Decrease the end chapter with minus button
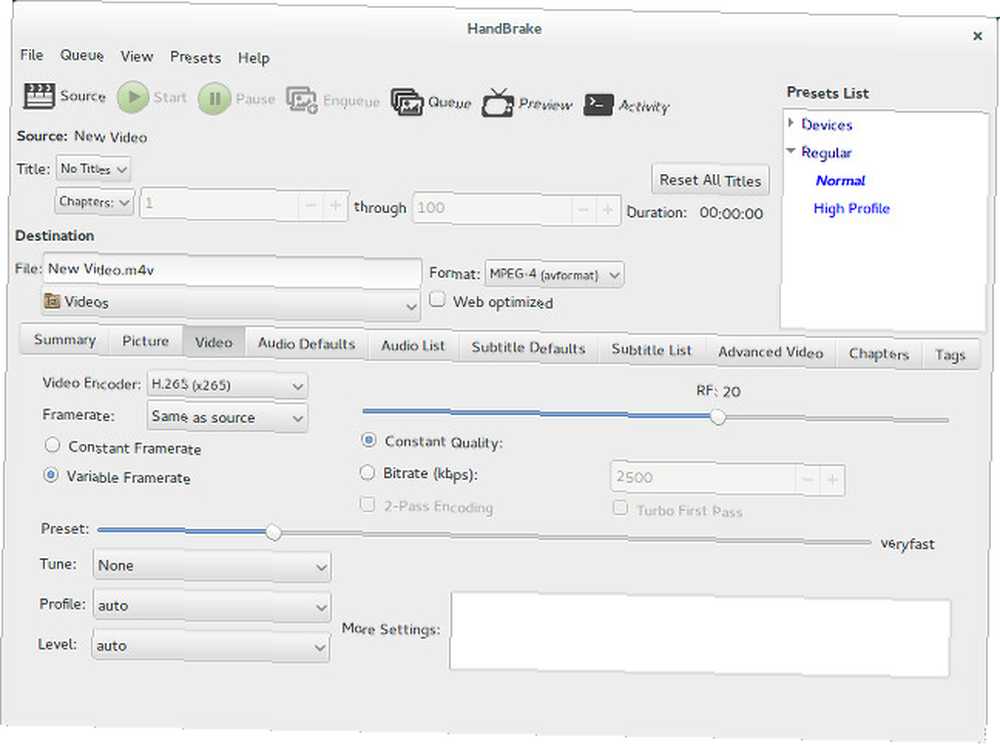The width and height of the screenshot is (1000, 745). [x=584, y=210]
